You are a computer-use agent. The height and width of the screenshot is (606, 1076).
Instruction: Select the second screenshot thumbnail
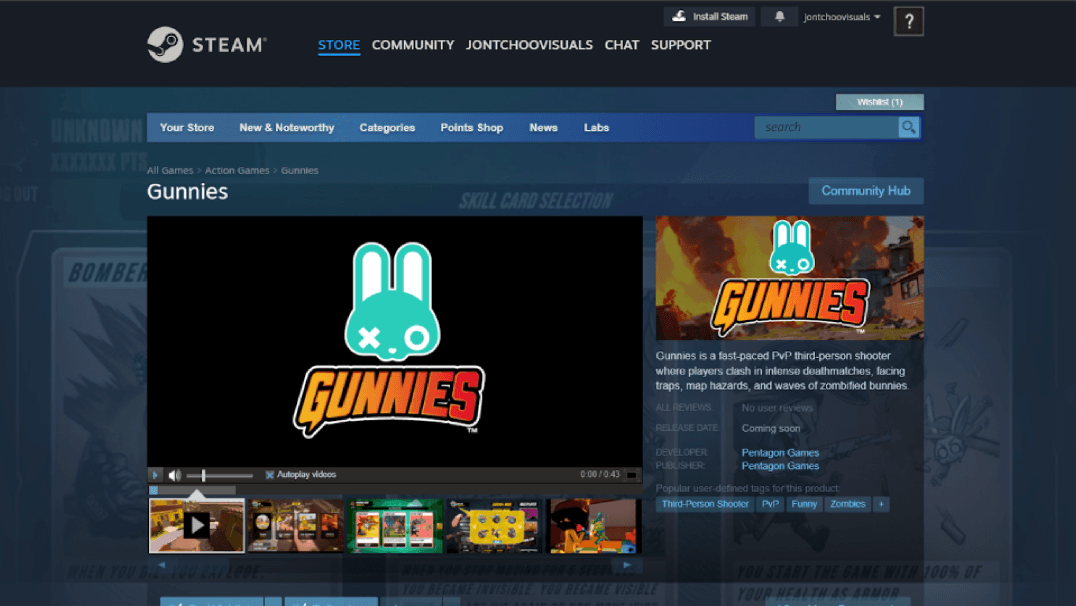[296, 526]
